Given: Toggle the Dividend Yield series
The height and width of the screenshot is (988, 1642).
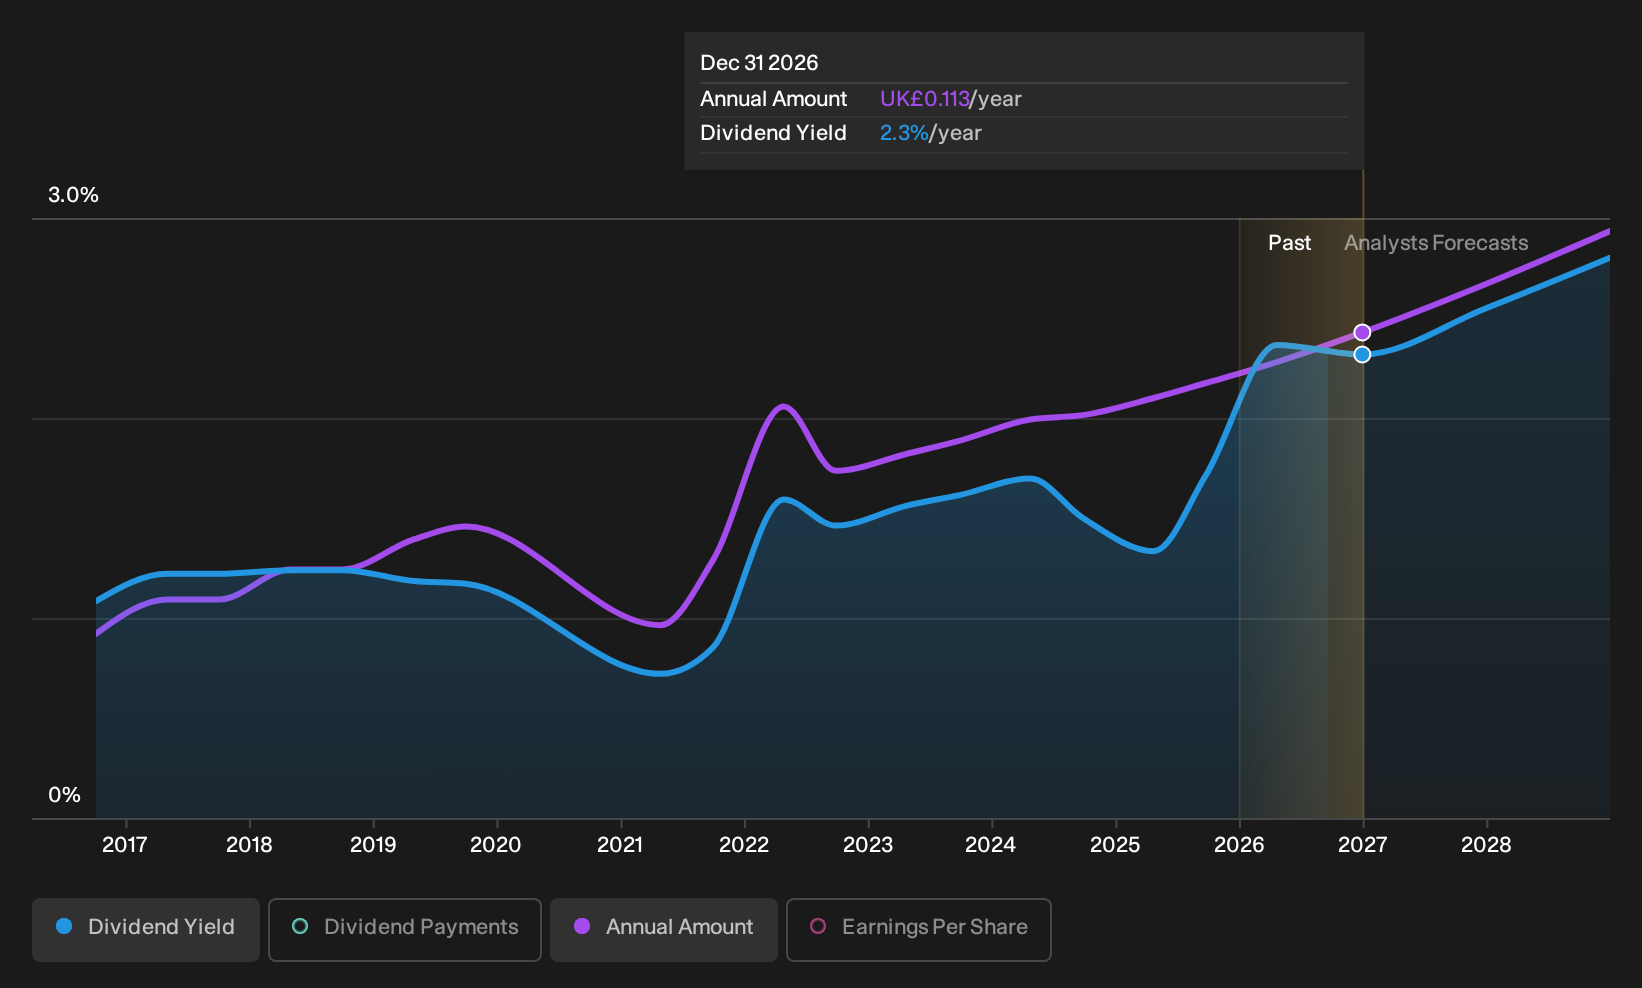Looking at the screenshot, I should pyautogui.click(x=146, y=929).
